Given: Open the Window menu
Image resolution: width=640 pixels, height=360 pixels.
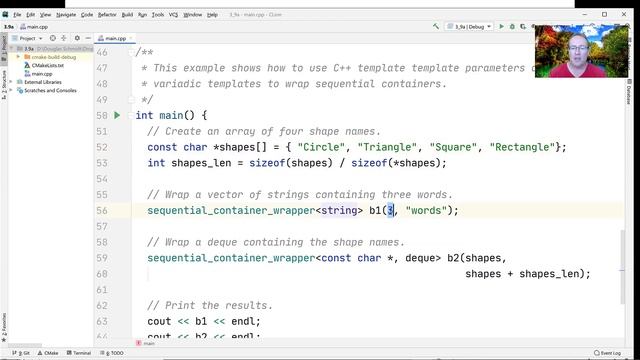Looking at the screenshot, I should tap(193, 15).
